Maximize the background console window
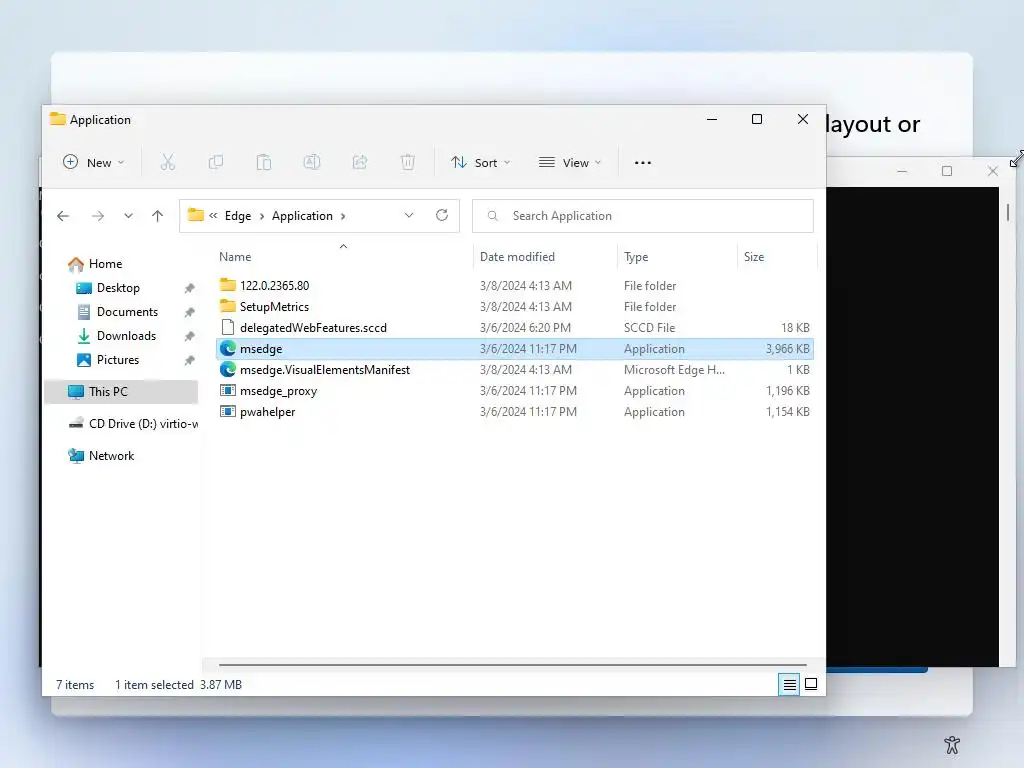The height and width of the screenshot is (768, 1024). [x=947, y=171]
